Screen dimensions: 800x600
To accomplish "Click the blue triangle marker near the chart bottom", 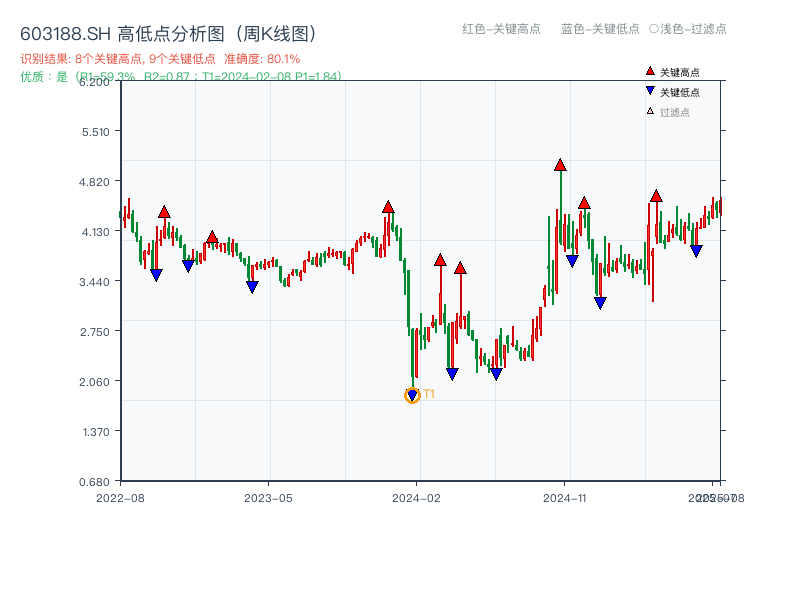I will click(x=412, y=393).
